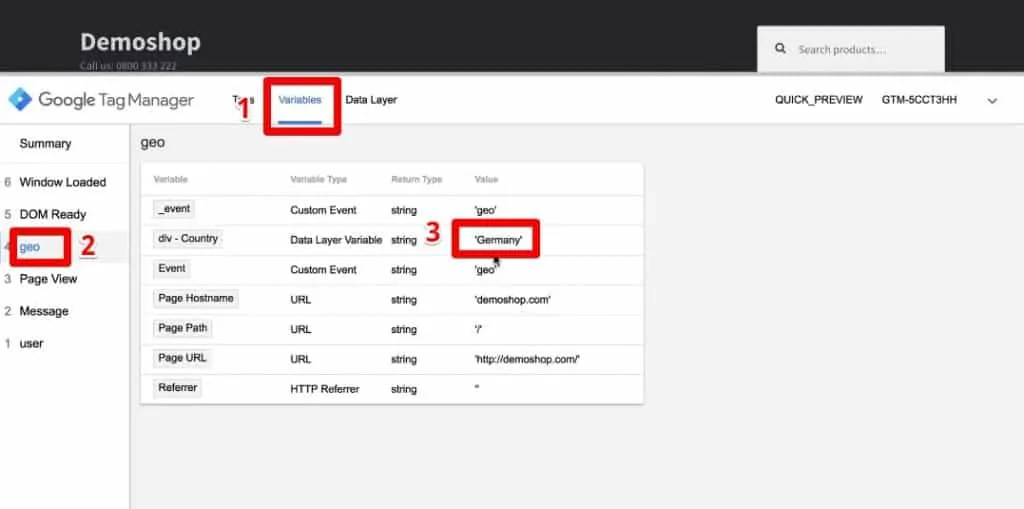Image resolution: width=1024 pixels, height=509 pixels.
Task: Click the 'http://demoshop.com/' value cell
Action: (x=527, y=359)
